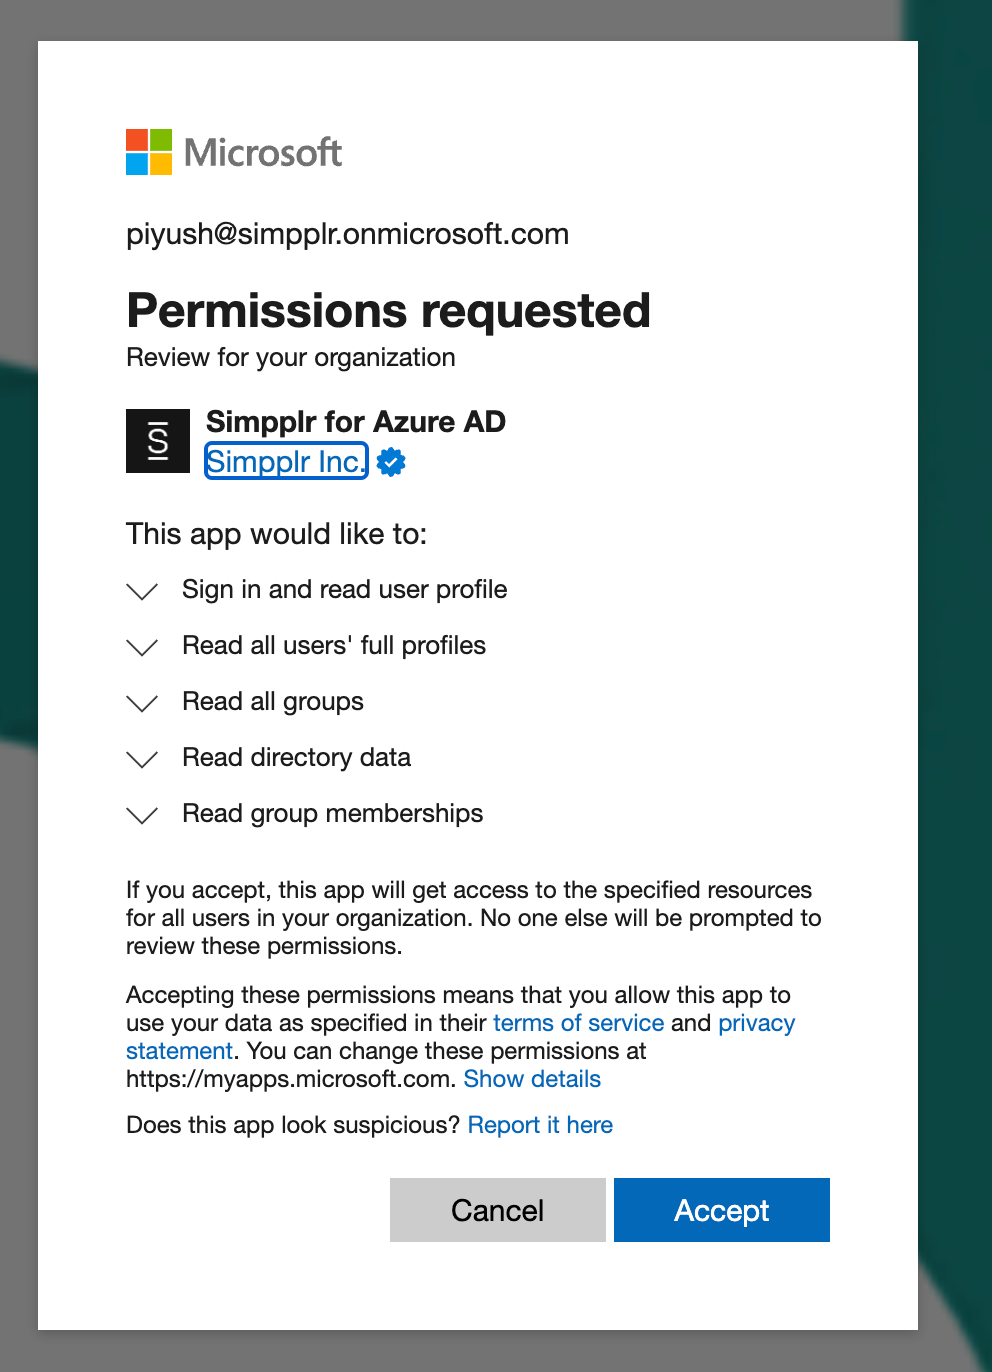992x1372 pixels.
Task: Click the 'Simpplr for Azure AD' app name
Action: point(356,422)
